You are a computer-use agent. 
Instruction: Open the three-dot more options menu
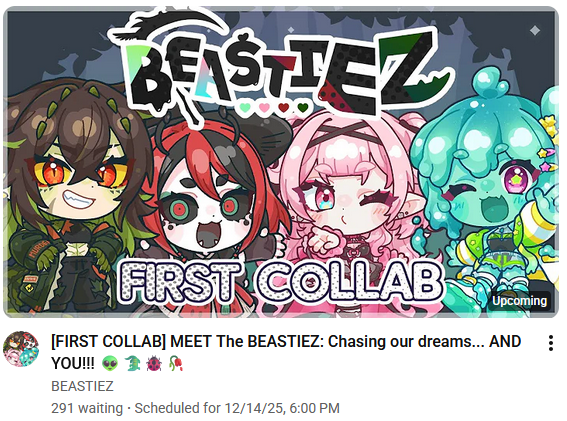tap(550, 343)
